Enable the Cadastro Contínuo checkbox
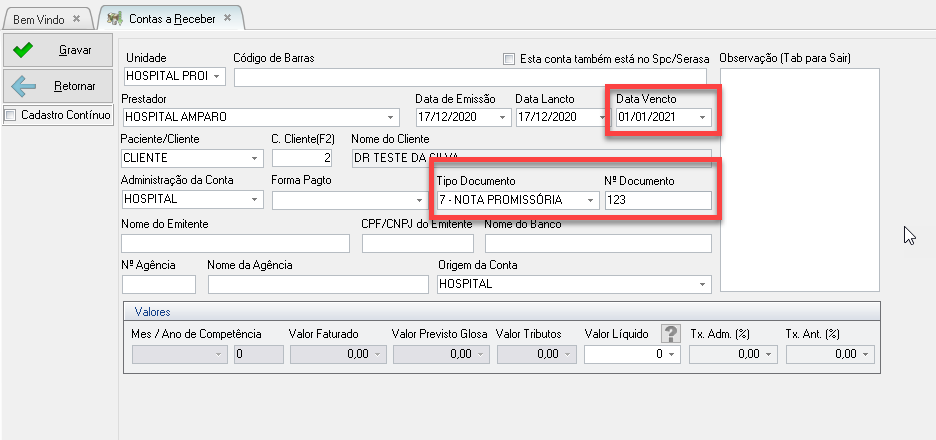The image size is (936, 440). pyautogui.click(x=11, y=115)
